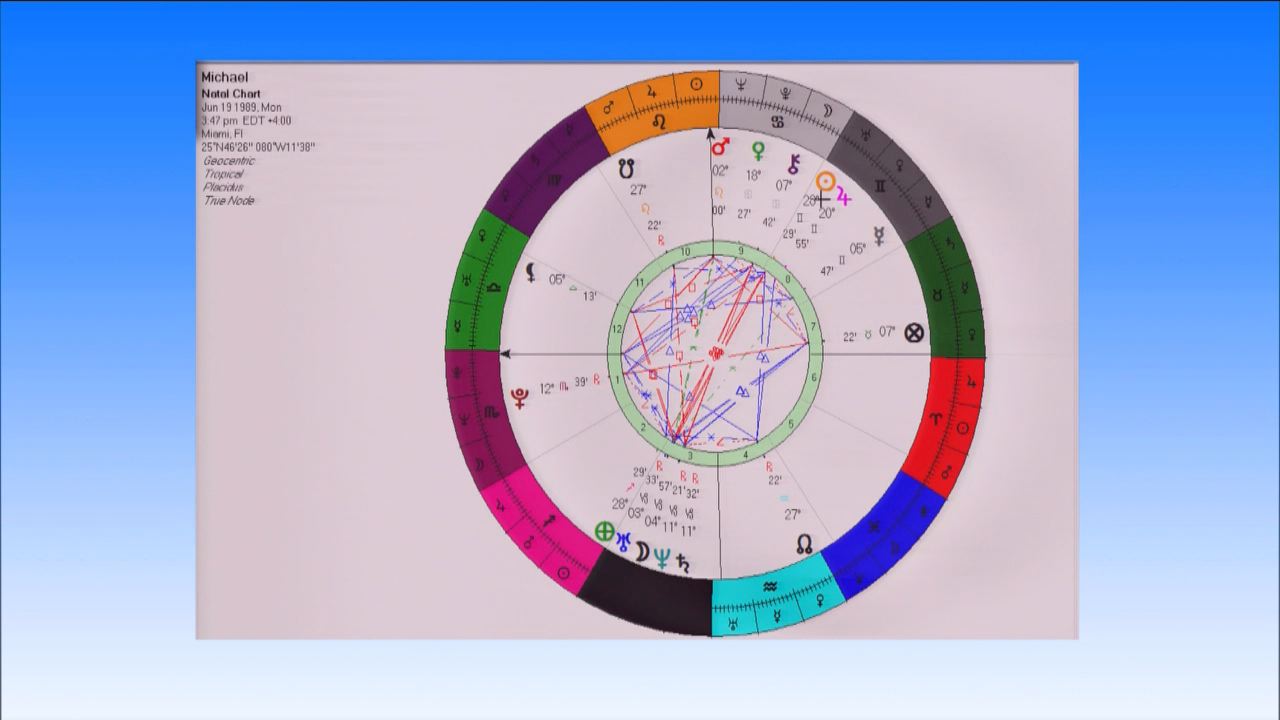Viewport: 1280px width, 720px height.
Task: Click the red Mars glyph near the Midheaven
Action: [720, 148]
